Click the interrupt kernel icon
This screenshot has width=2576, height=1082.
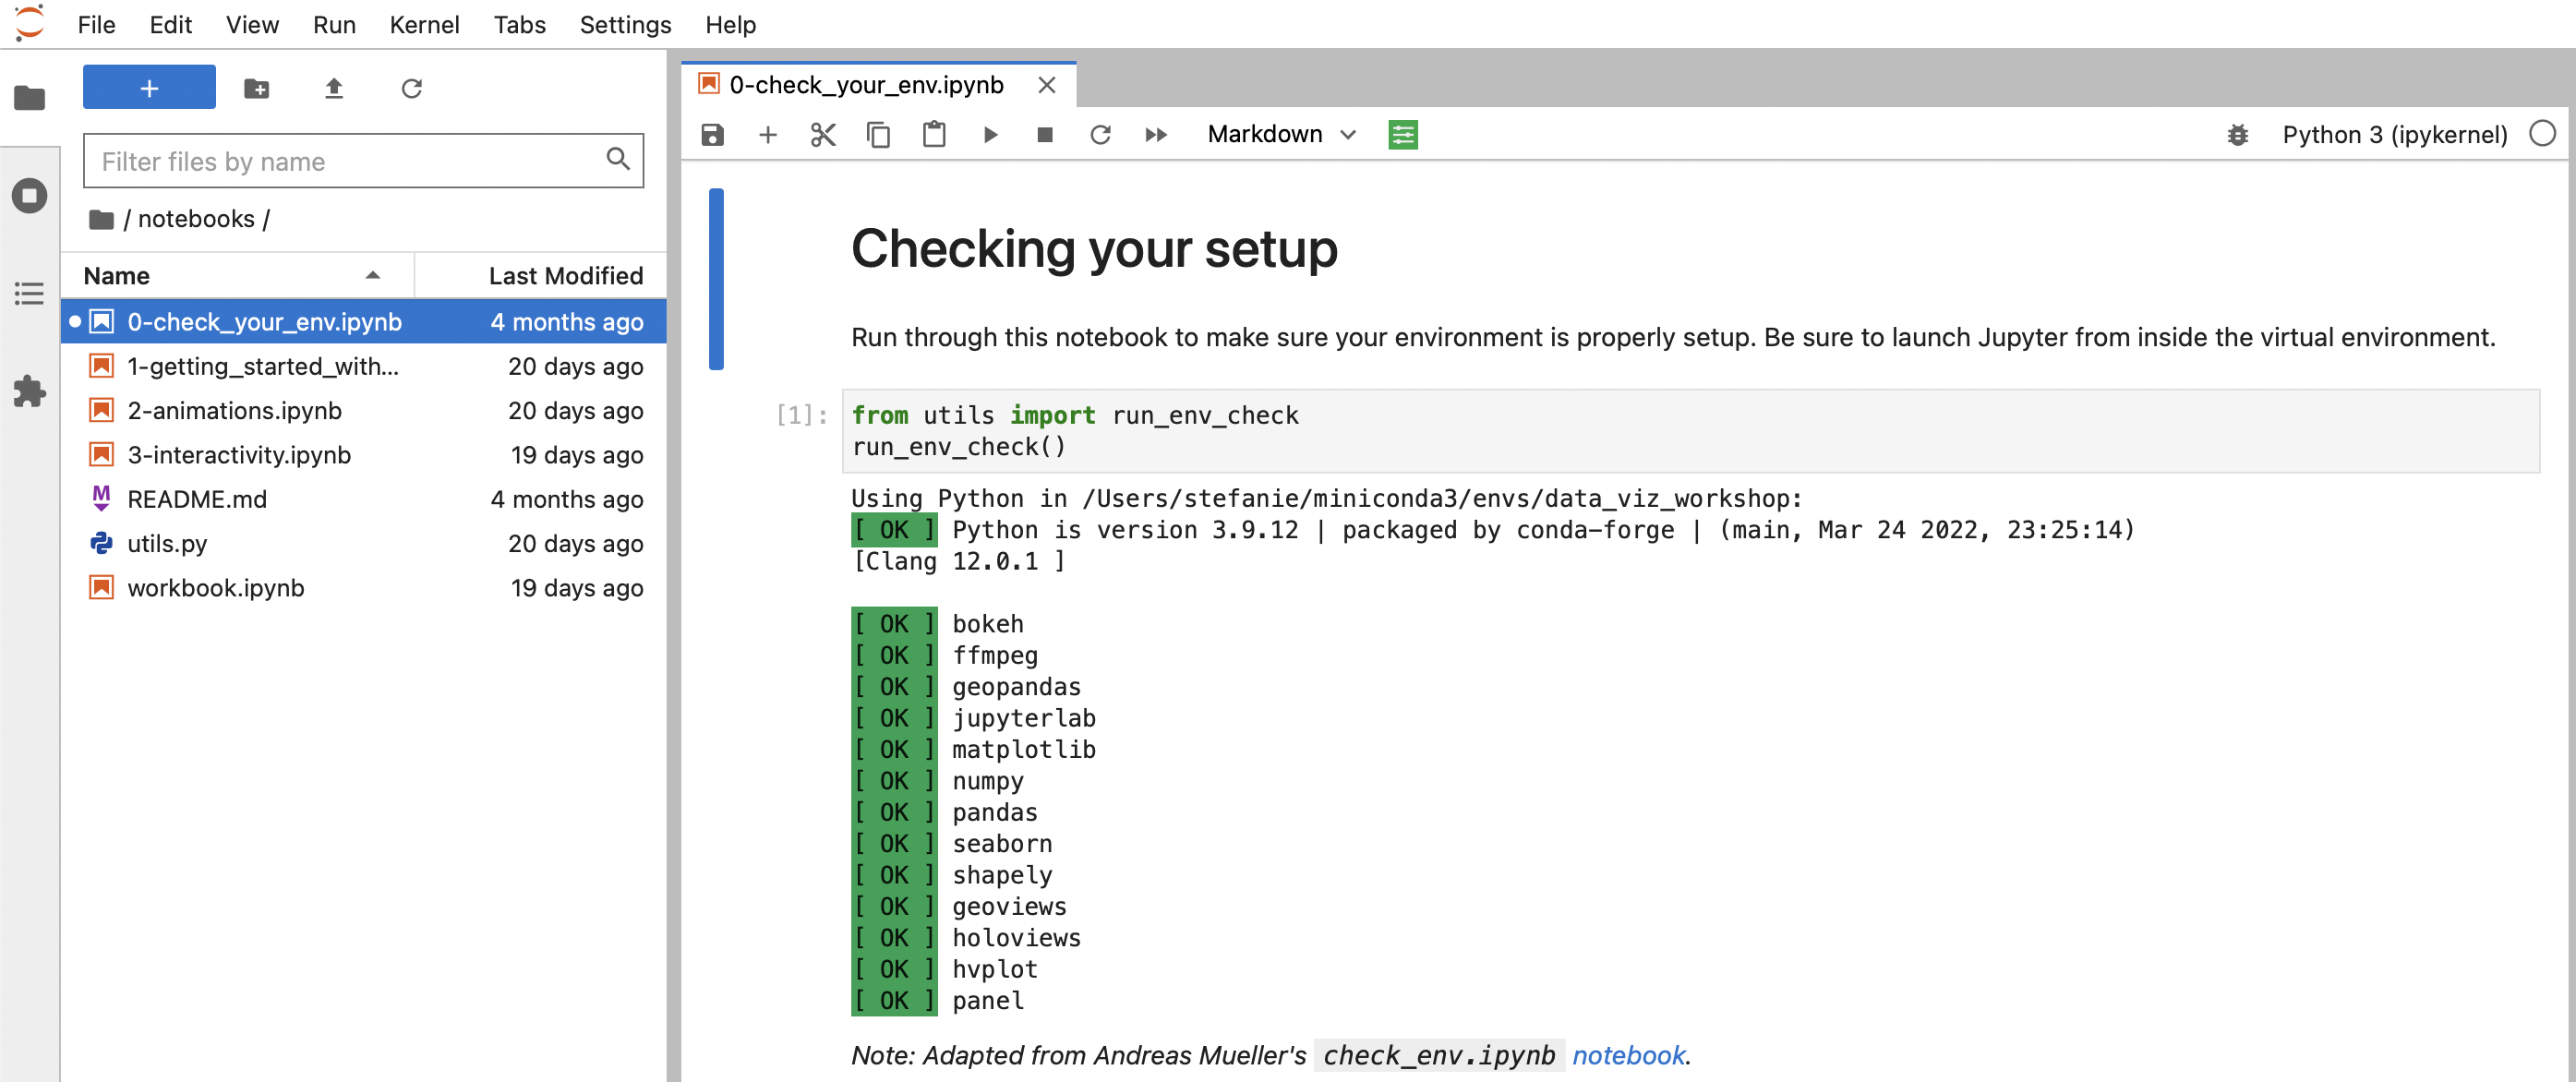1043,133
